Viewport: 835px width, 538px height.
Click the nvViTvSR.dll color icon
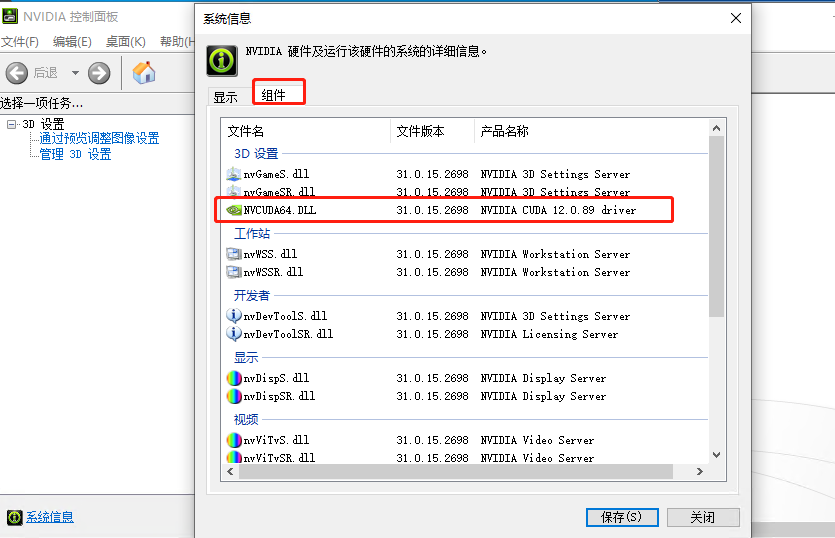point(234,457)
